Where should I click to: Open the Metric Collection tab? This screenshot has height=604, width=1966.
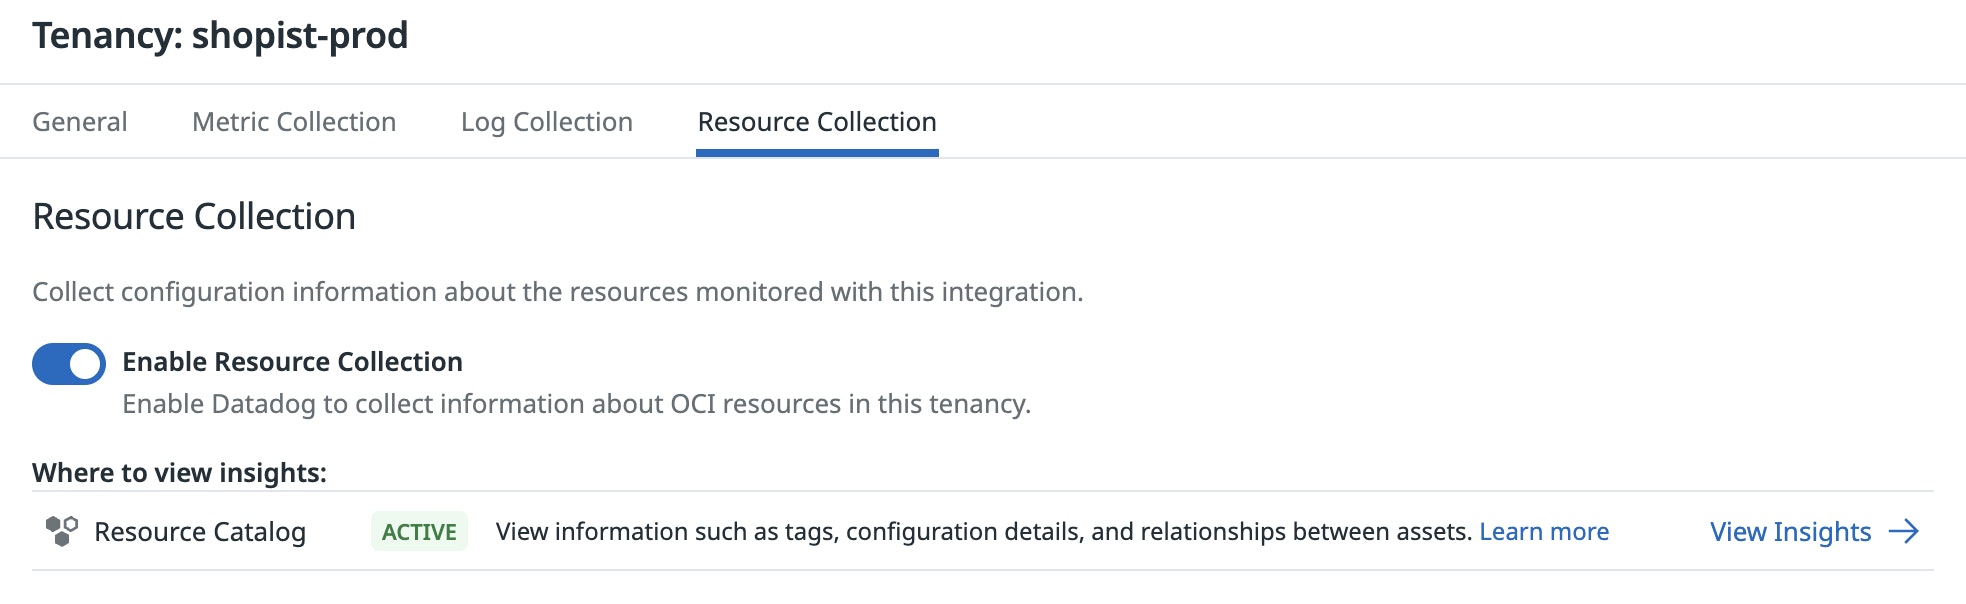[x=294, y=122]
